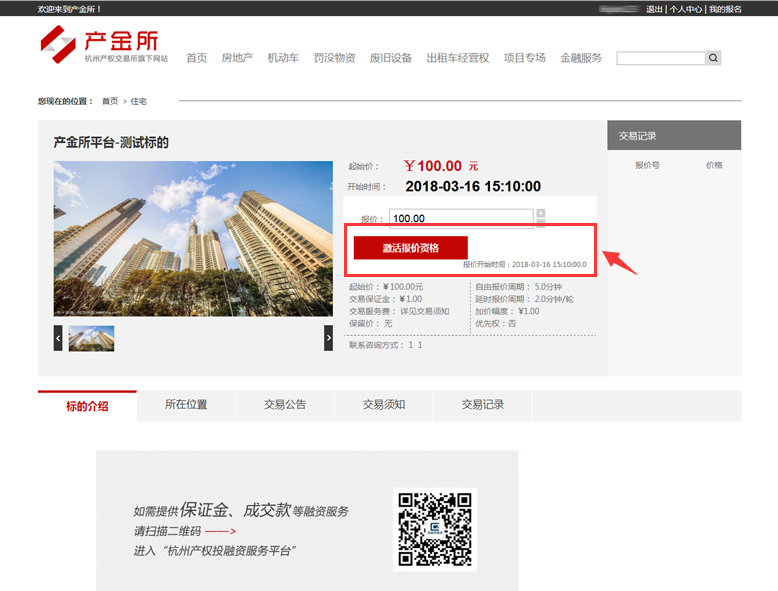Click the ¥100.00 starting price
Image resolution: width=778 pixels, height=591 pixels.
441,166
